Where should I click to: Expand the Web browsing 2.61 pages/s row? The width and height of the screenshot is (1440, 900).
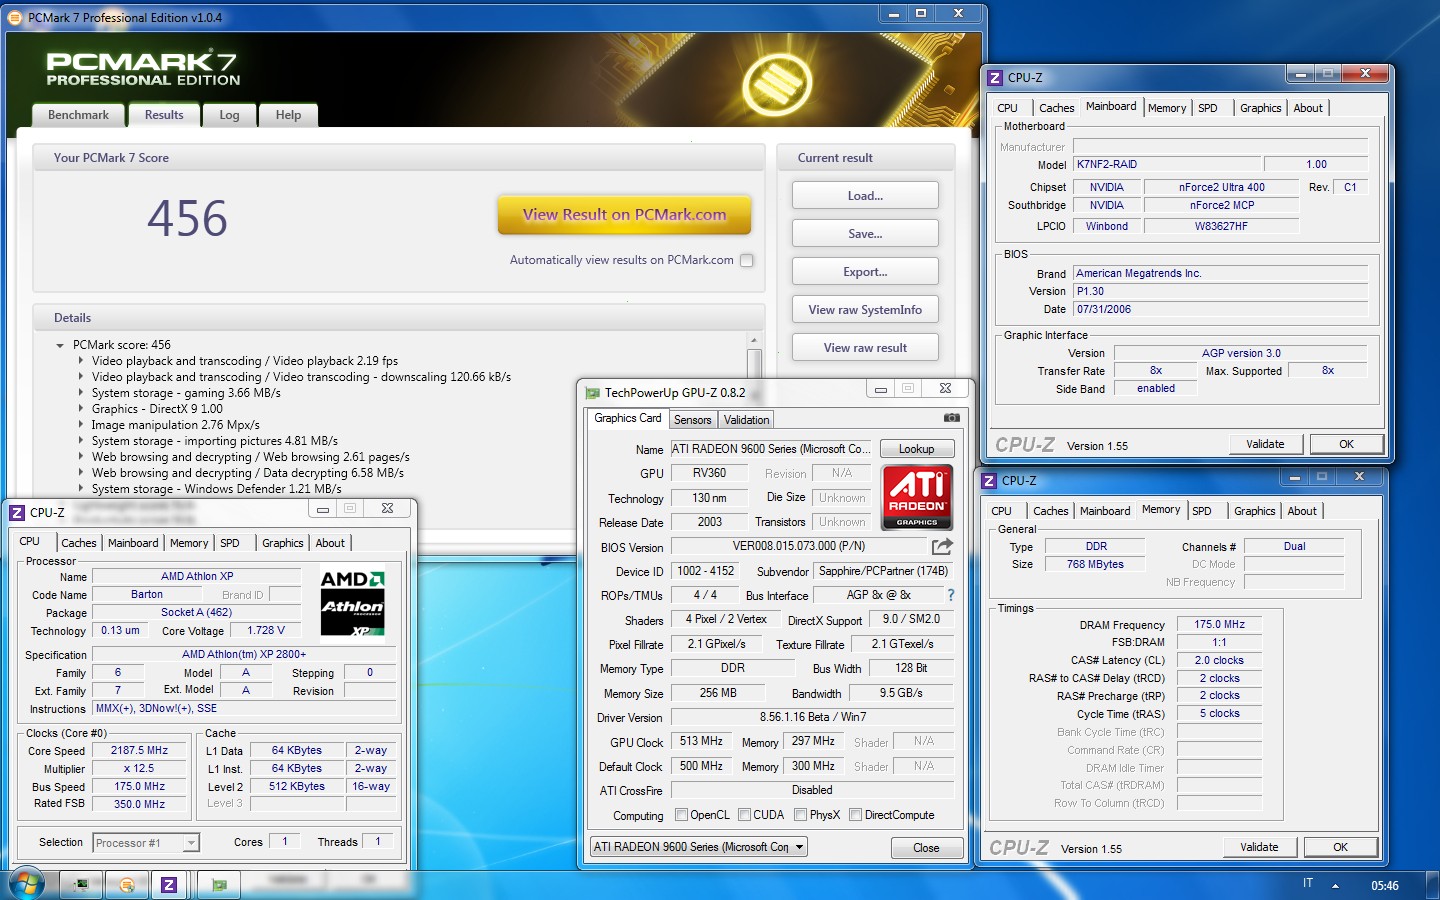pyautogui.click(x=81, y=457)
